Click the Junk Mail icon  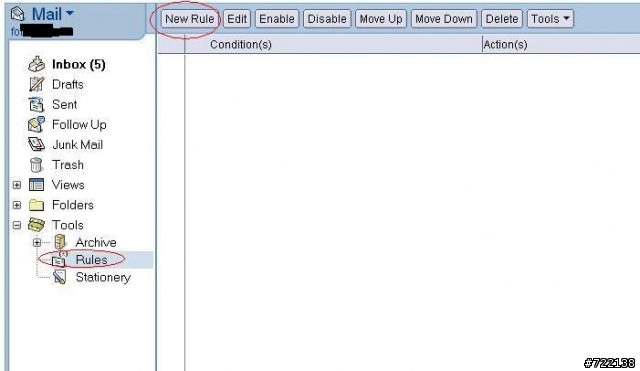pyautogui.click(x=36, y=144)
